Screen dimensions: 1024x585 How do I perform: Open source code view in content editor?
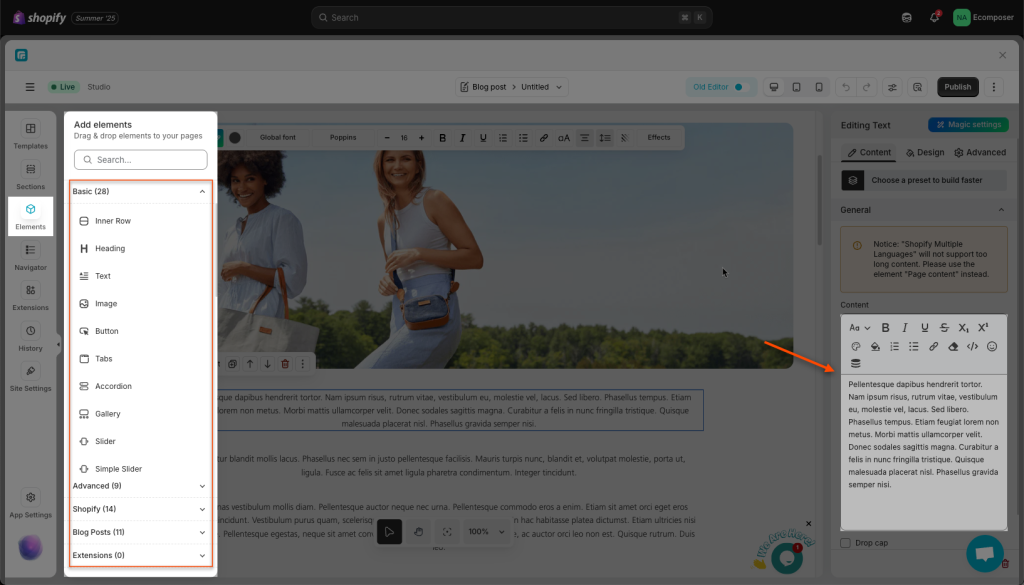(x=972, y=347)
